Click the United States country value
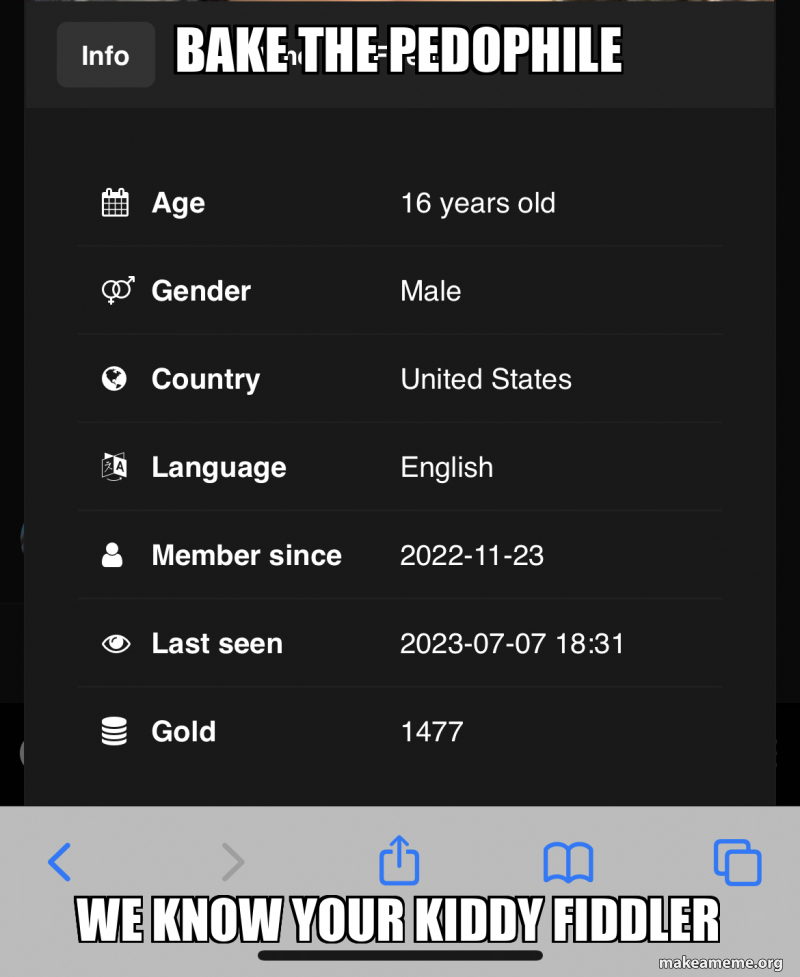Screen dimensions: 800x977 (486, 379)
